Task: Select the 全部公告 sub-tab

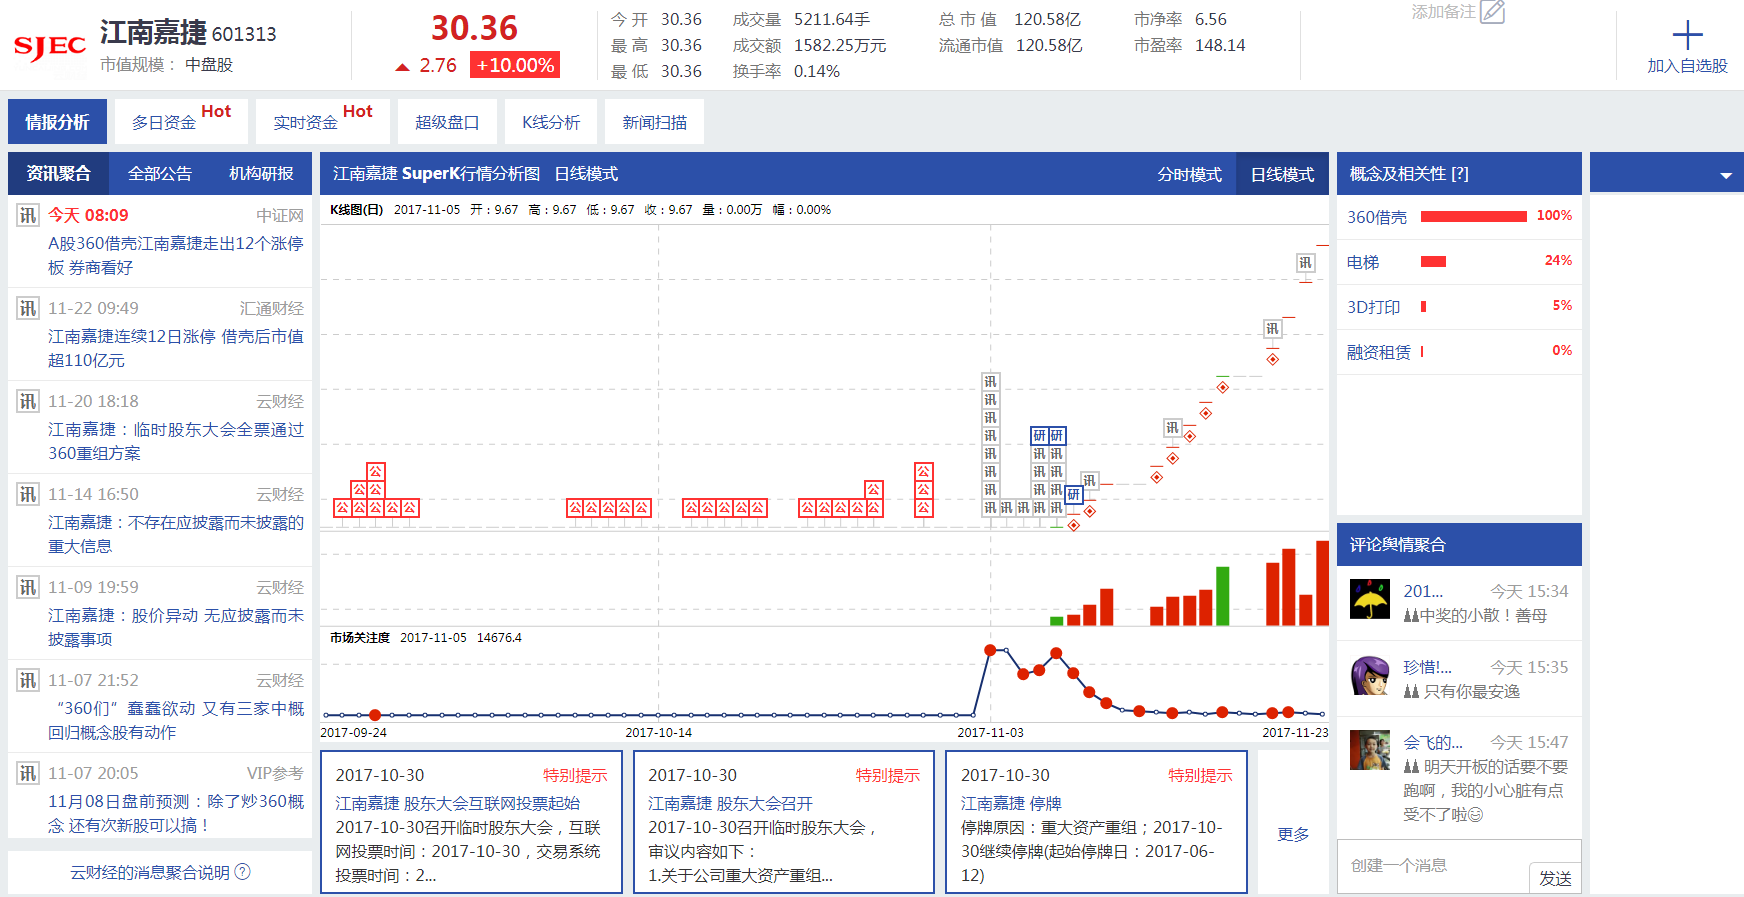Action: (x=160, y=173)
